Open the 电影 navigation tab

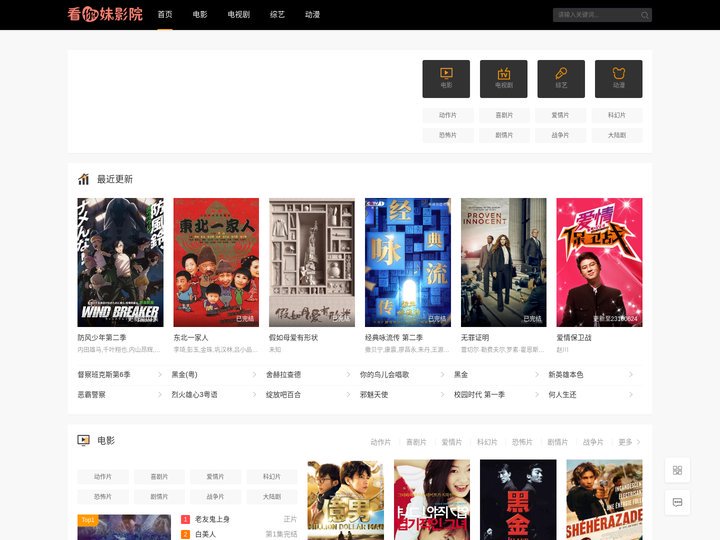(200, 15)
